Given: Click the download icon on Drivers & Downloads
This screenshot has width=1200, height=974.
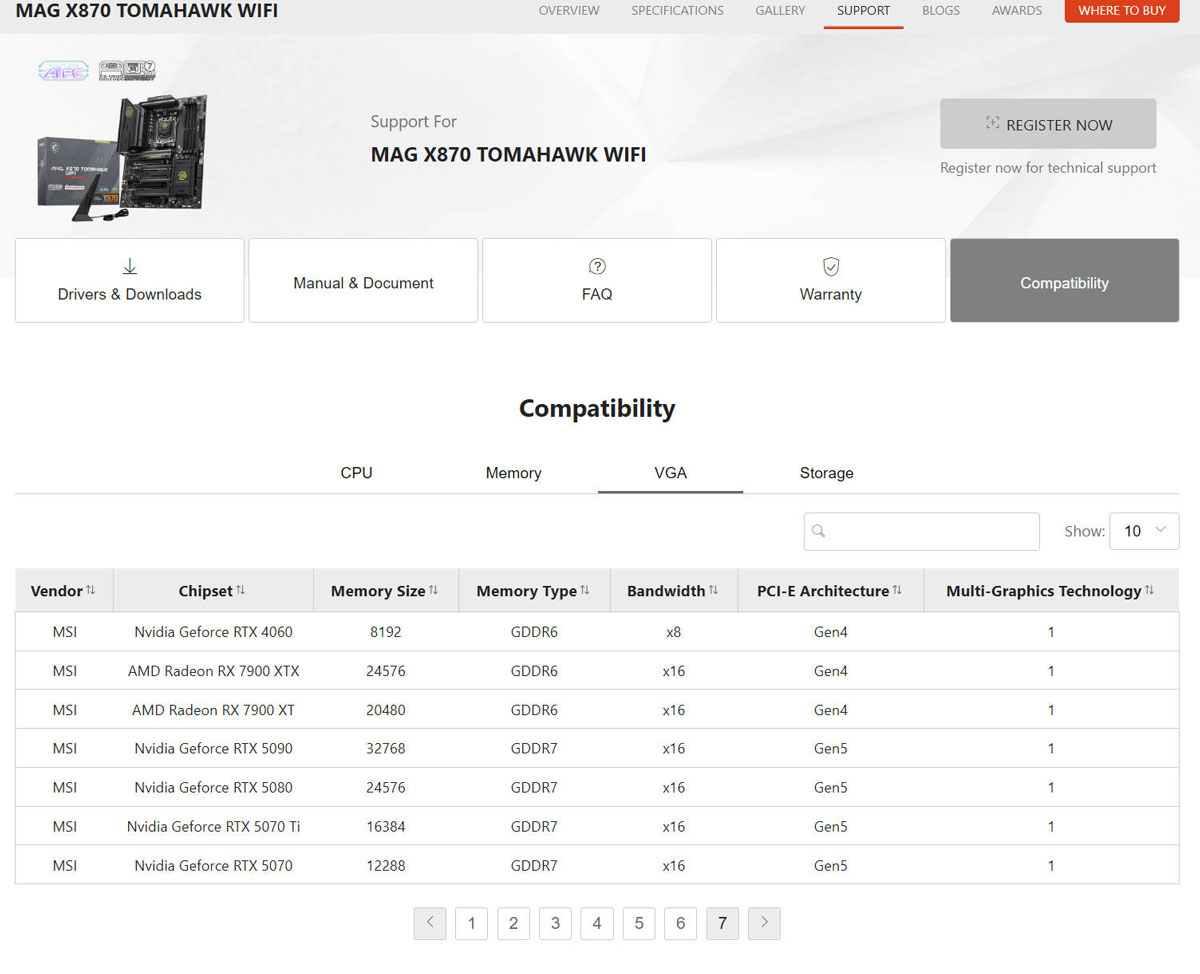Looking at the screenshot, I should tap(129, 266).
